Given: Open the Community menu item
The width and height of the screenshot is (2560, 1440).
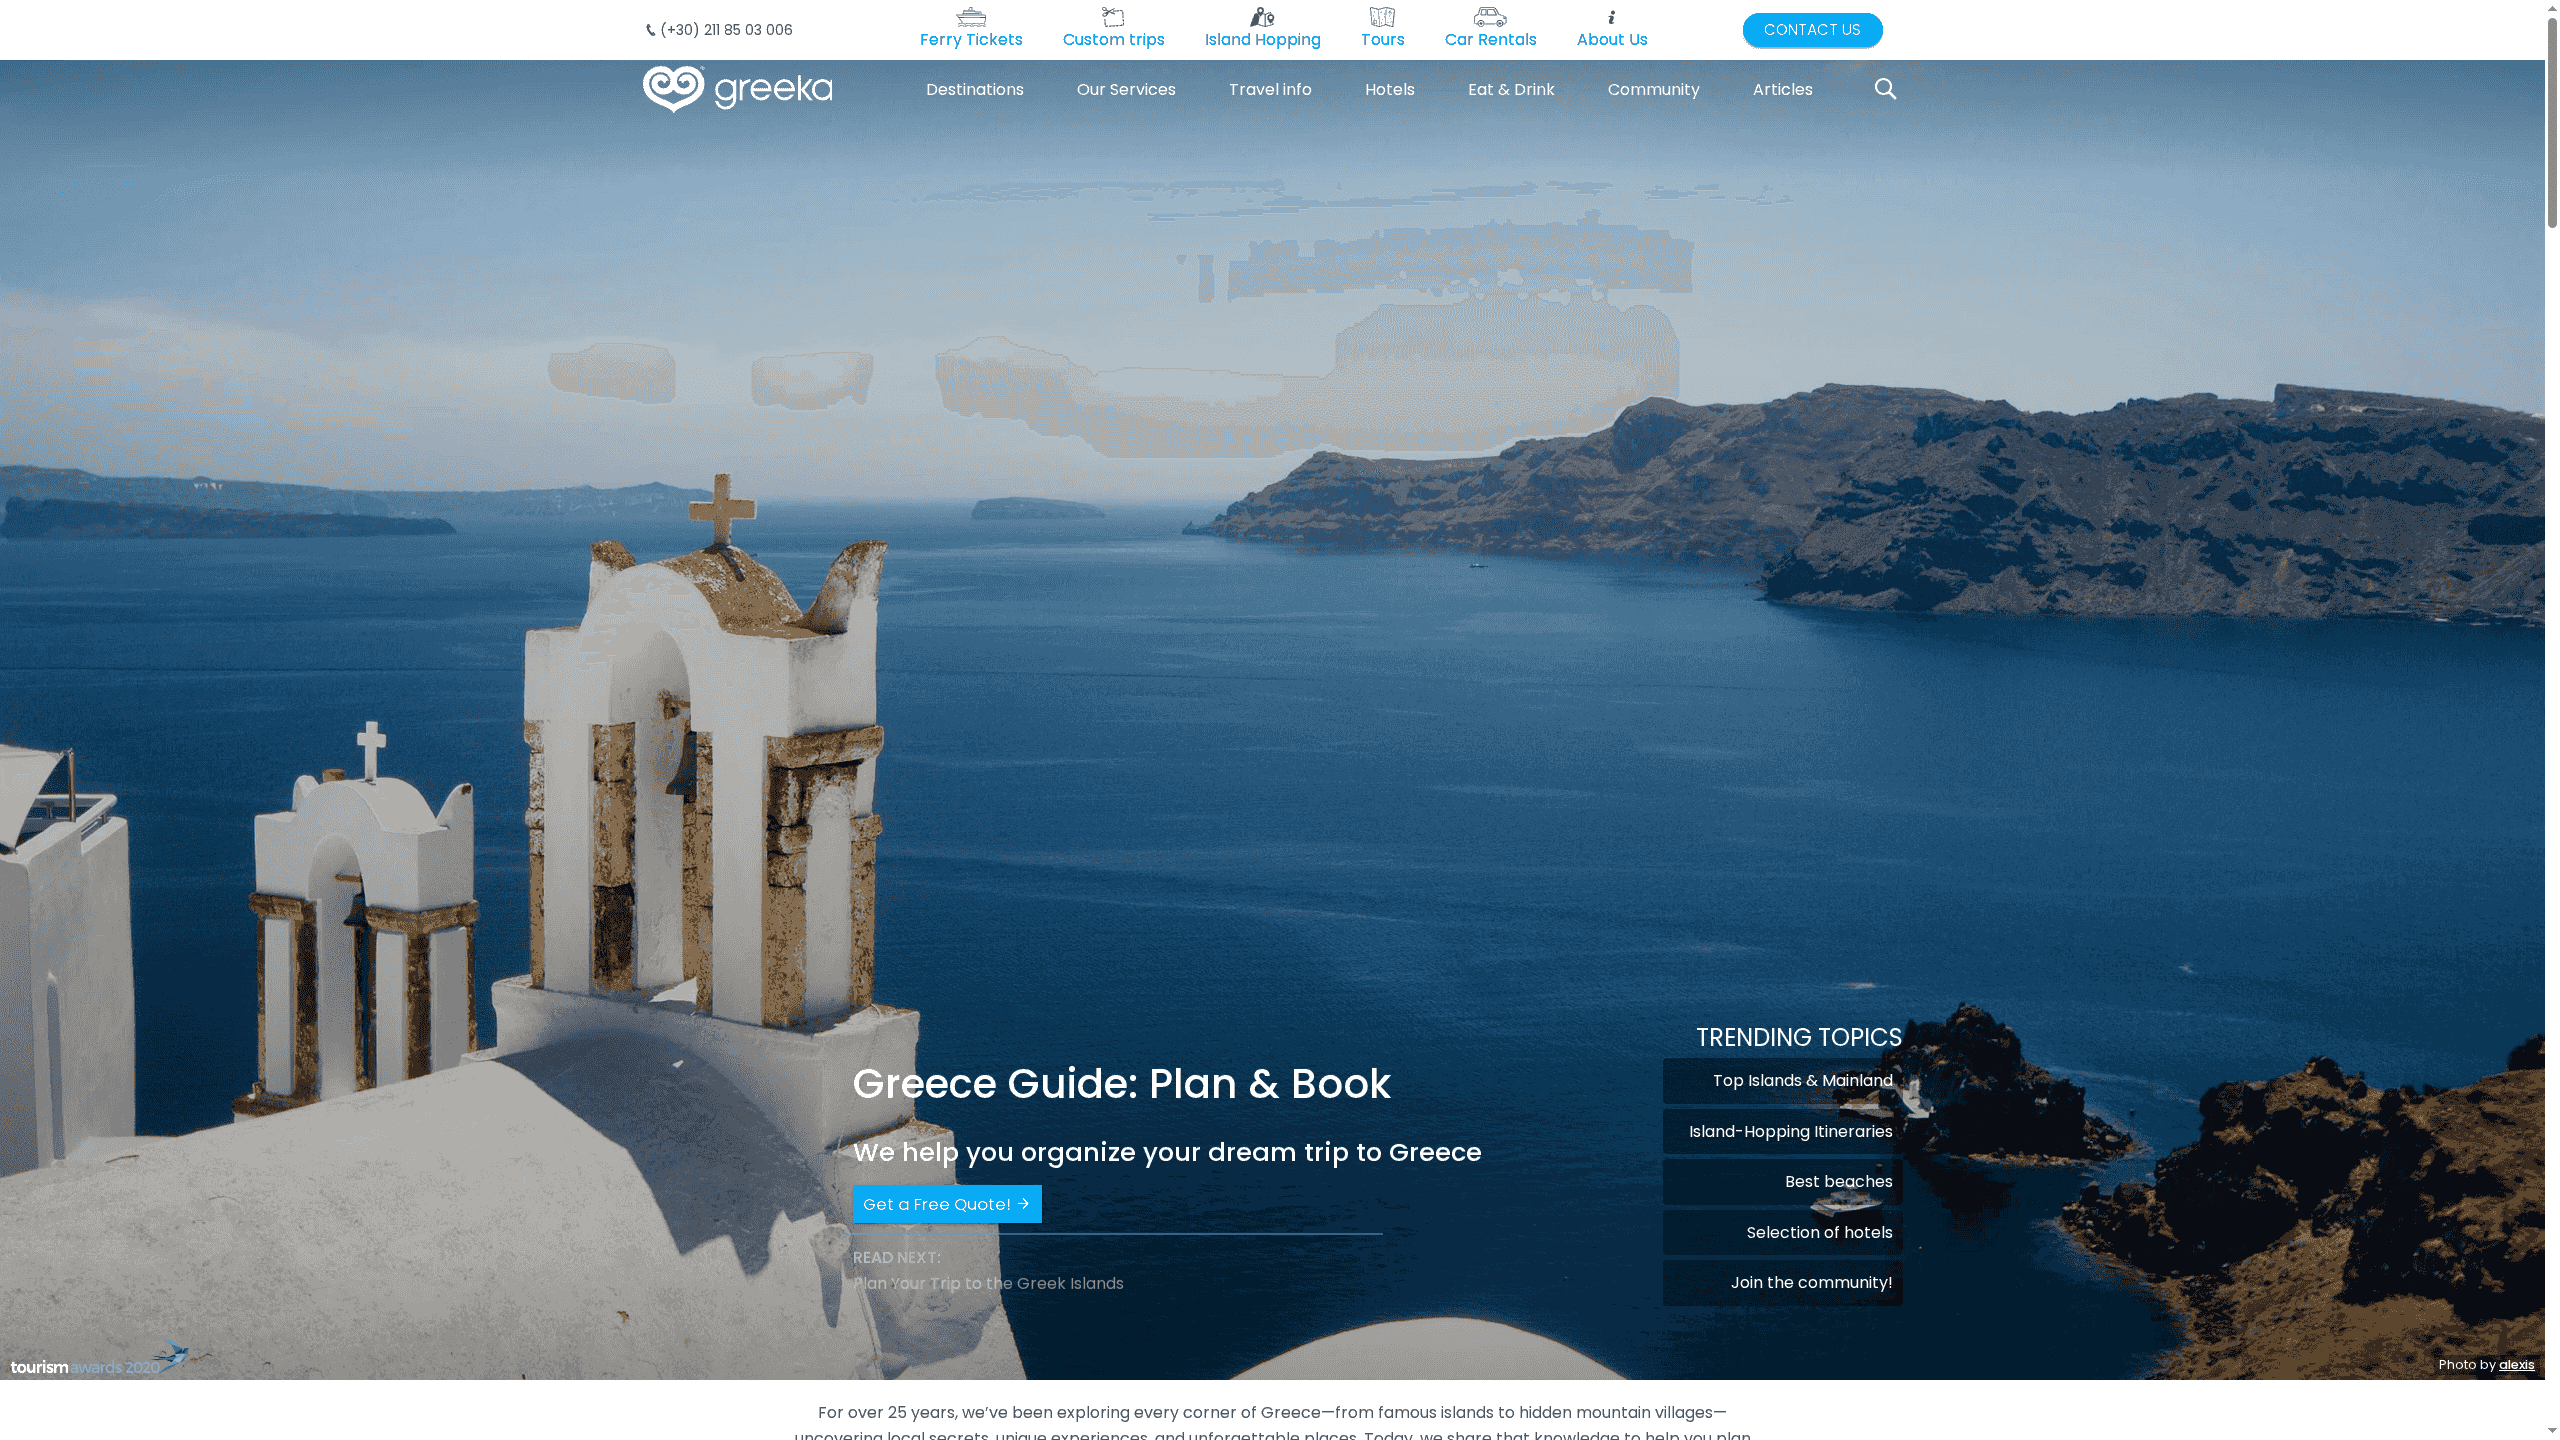Looking at the screenshot, I should [1653, 89].
